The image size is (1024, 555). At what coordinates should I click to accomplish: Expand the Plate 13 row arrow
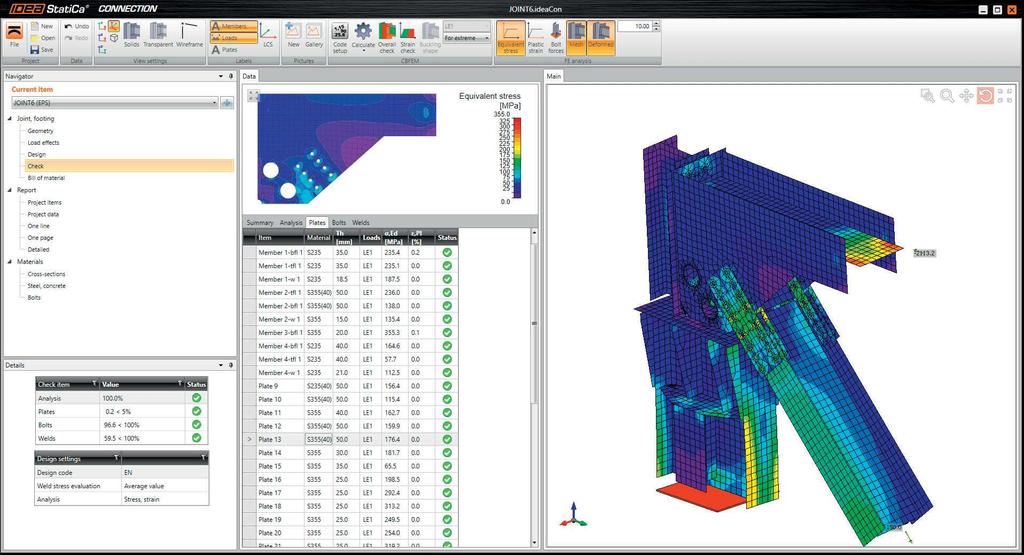(249, 439)
